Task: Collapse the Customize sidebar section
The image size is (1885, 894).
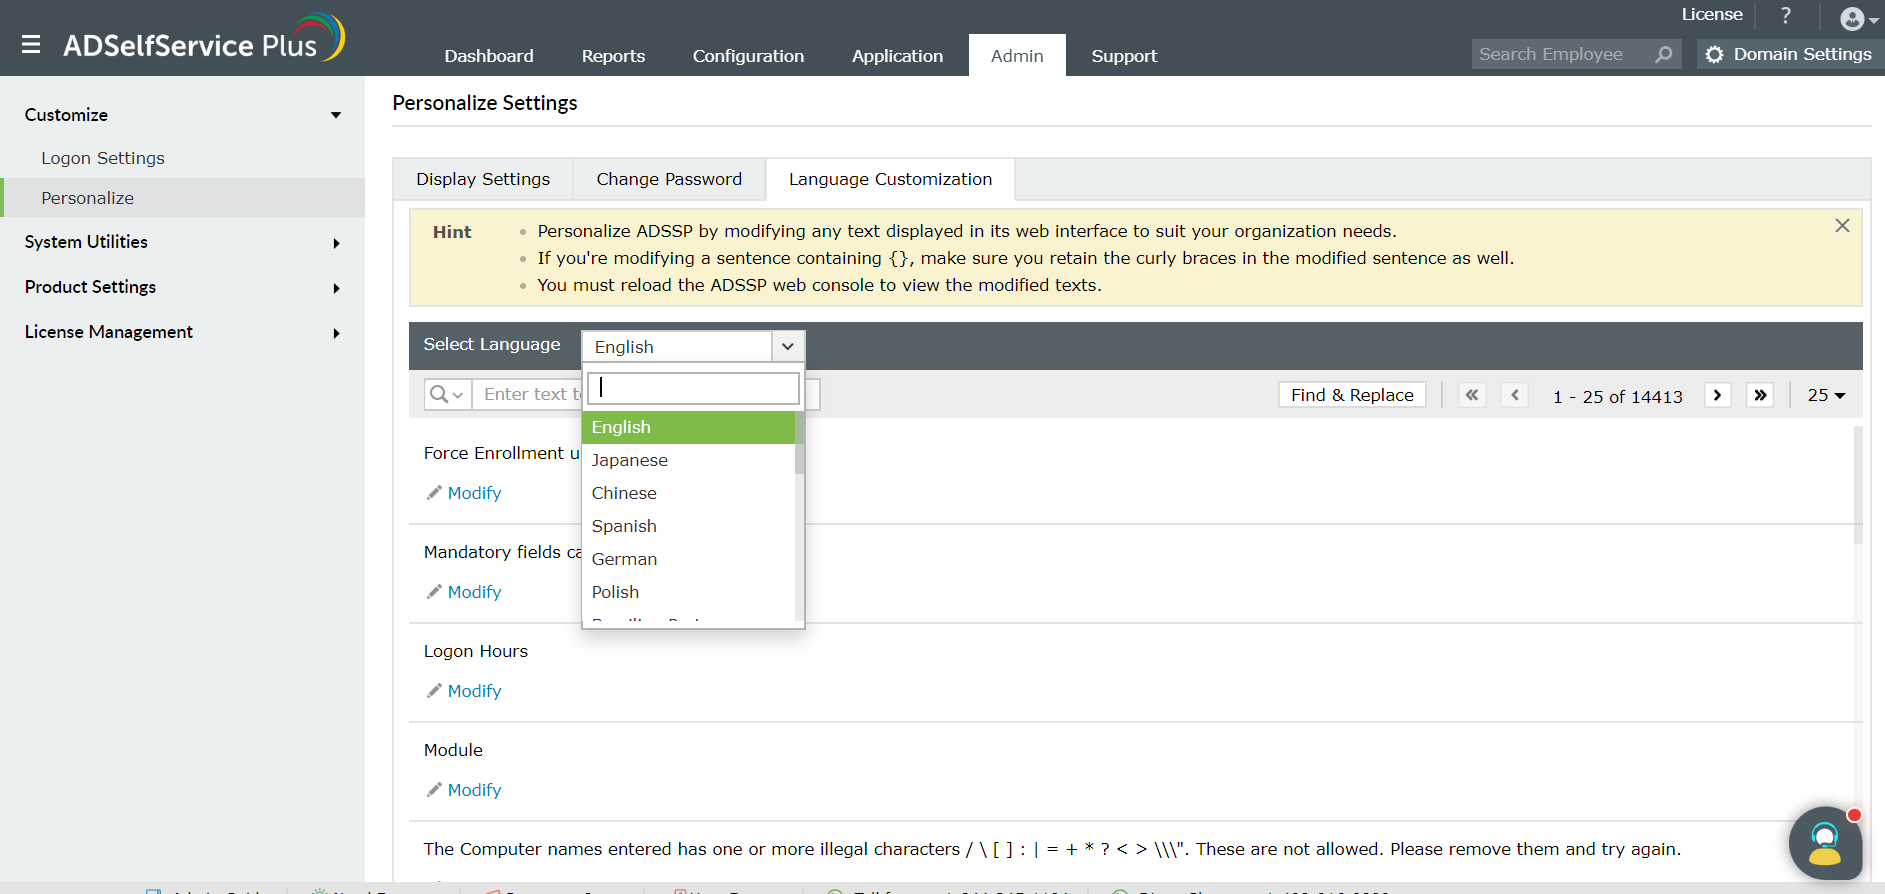Action: click(336, 115)
